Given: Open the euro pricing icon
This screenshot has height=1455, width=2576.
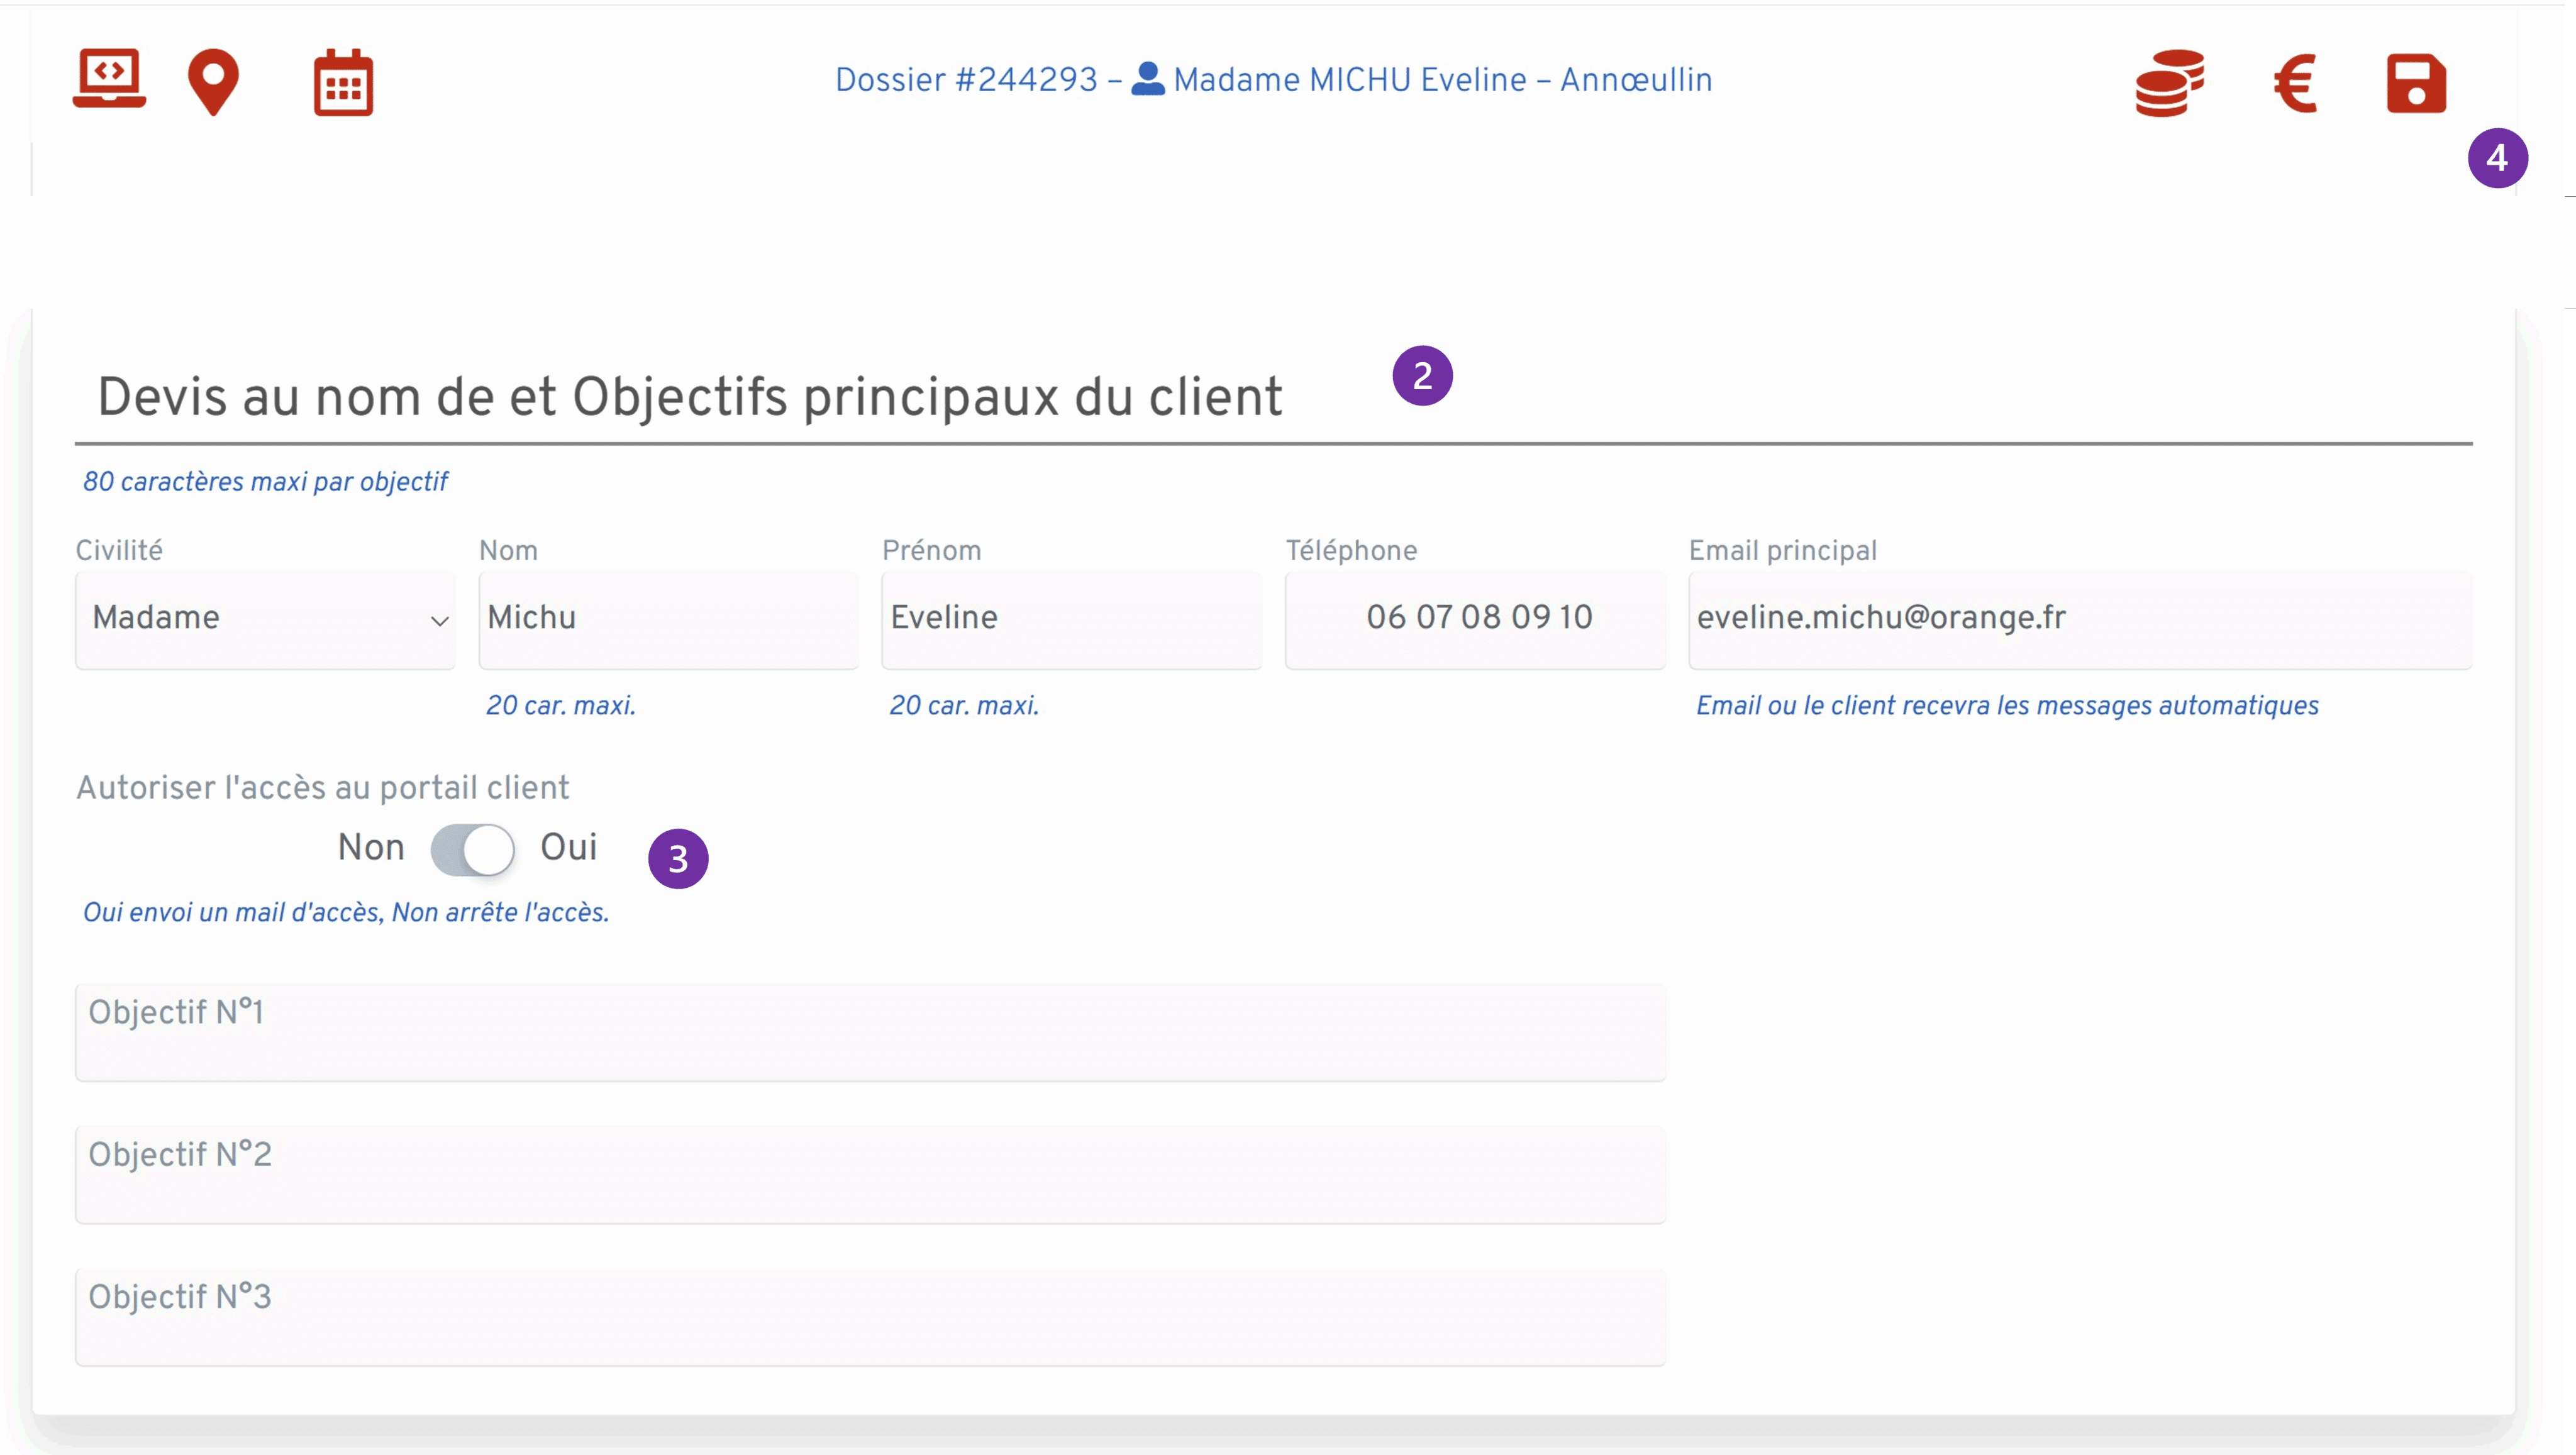Looking at the screenshot, I should click(2295, 84).
